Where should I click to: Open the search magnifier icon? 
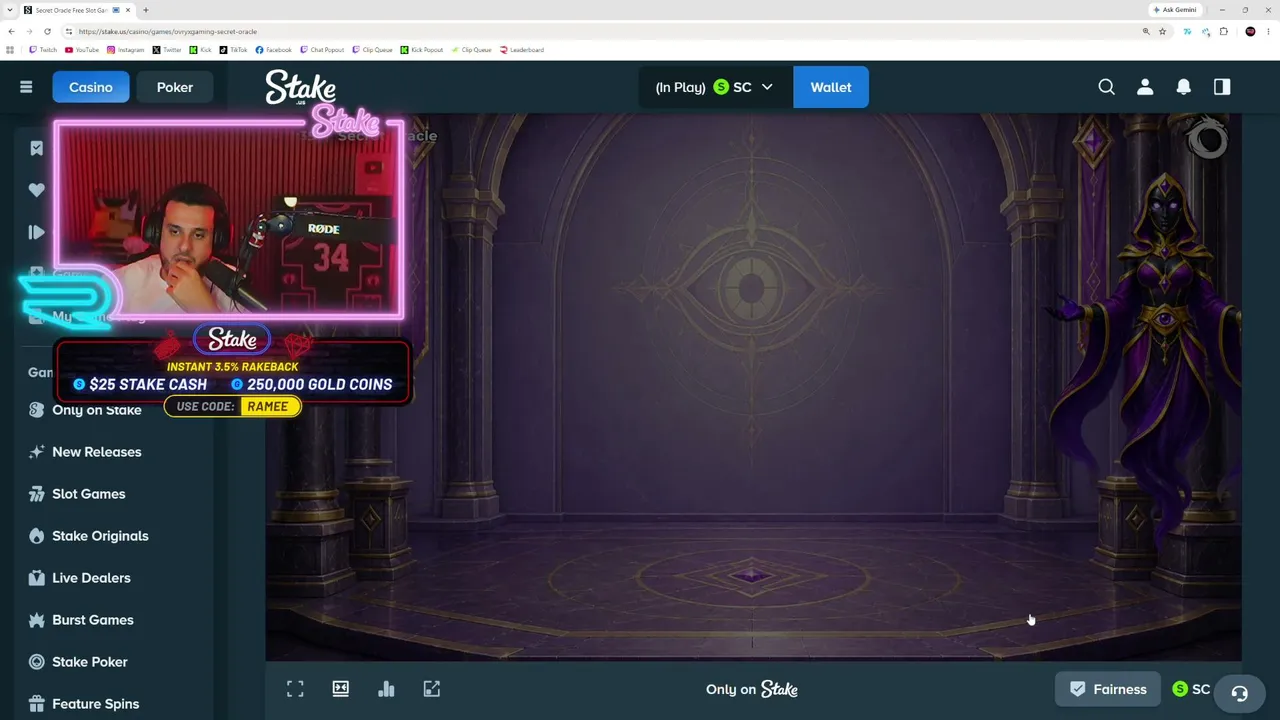pos(1106,87)
